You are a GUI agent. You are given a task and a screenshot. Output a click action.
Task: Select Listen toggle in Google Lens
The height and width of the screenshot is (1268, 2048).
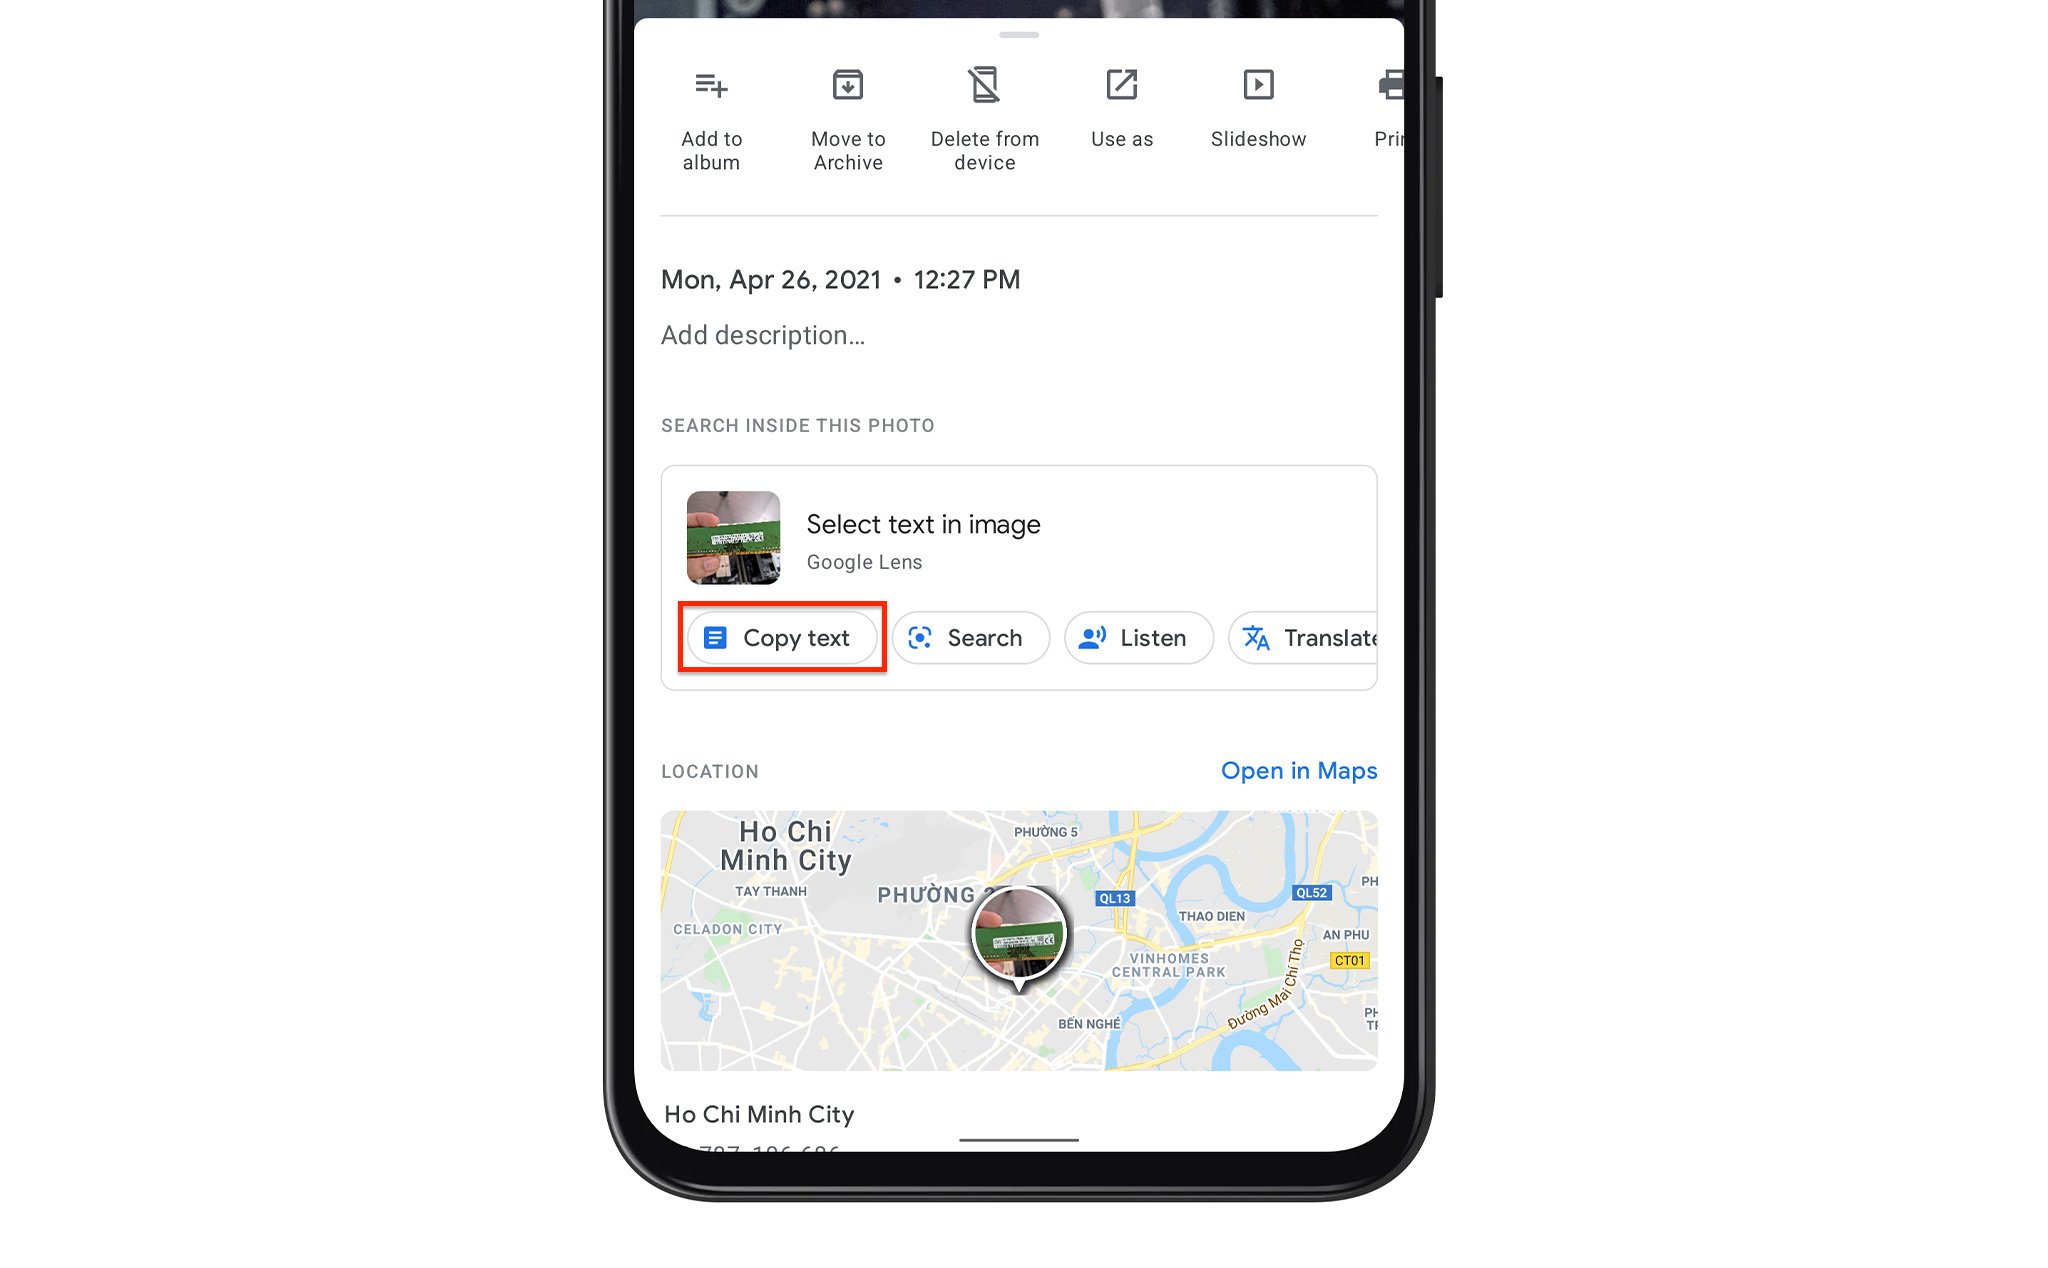pos(1140,636)
